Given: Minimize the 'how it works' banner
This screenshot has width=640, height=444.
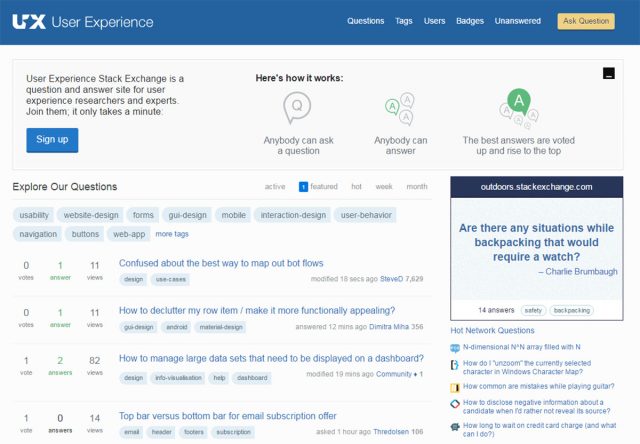Looking at the screenshot, I should click(609, 73).
